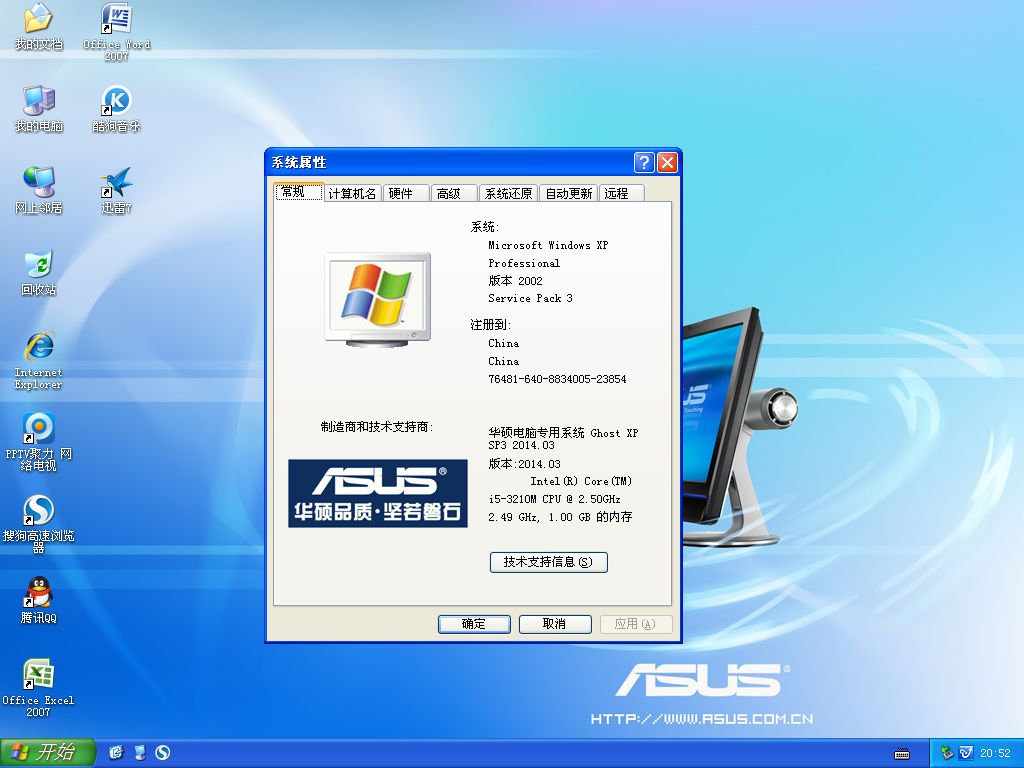Screen dimensions: 1024x768
Task: Open the 我的文档 desktop folder
Action: (x=38, y=19)
